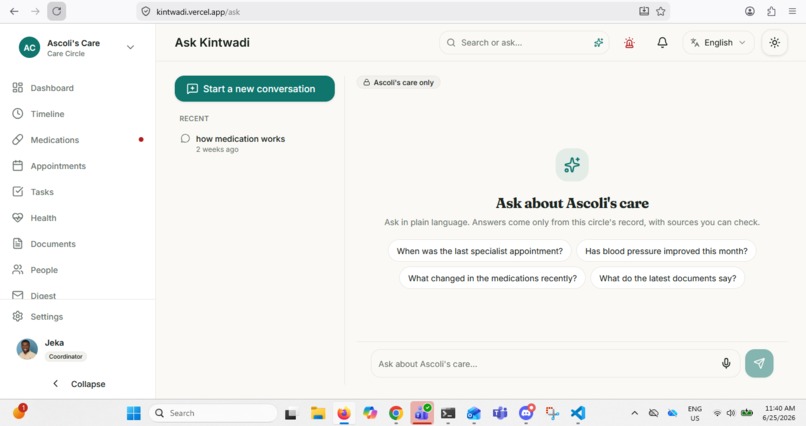Ask 'Has blood pressure improved this month?'

pyautogui.click(x=666, y=251)
